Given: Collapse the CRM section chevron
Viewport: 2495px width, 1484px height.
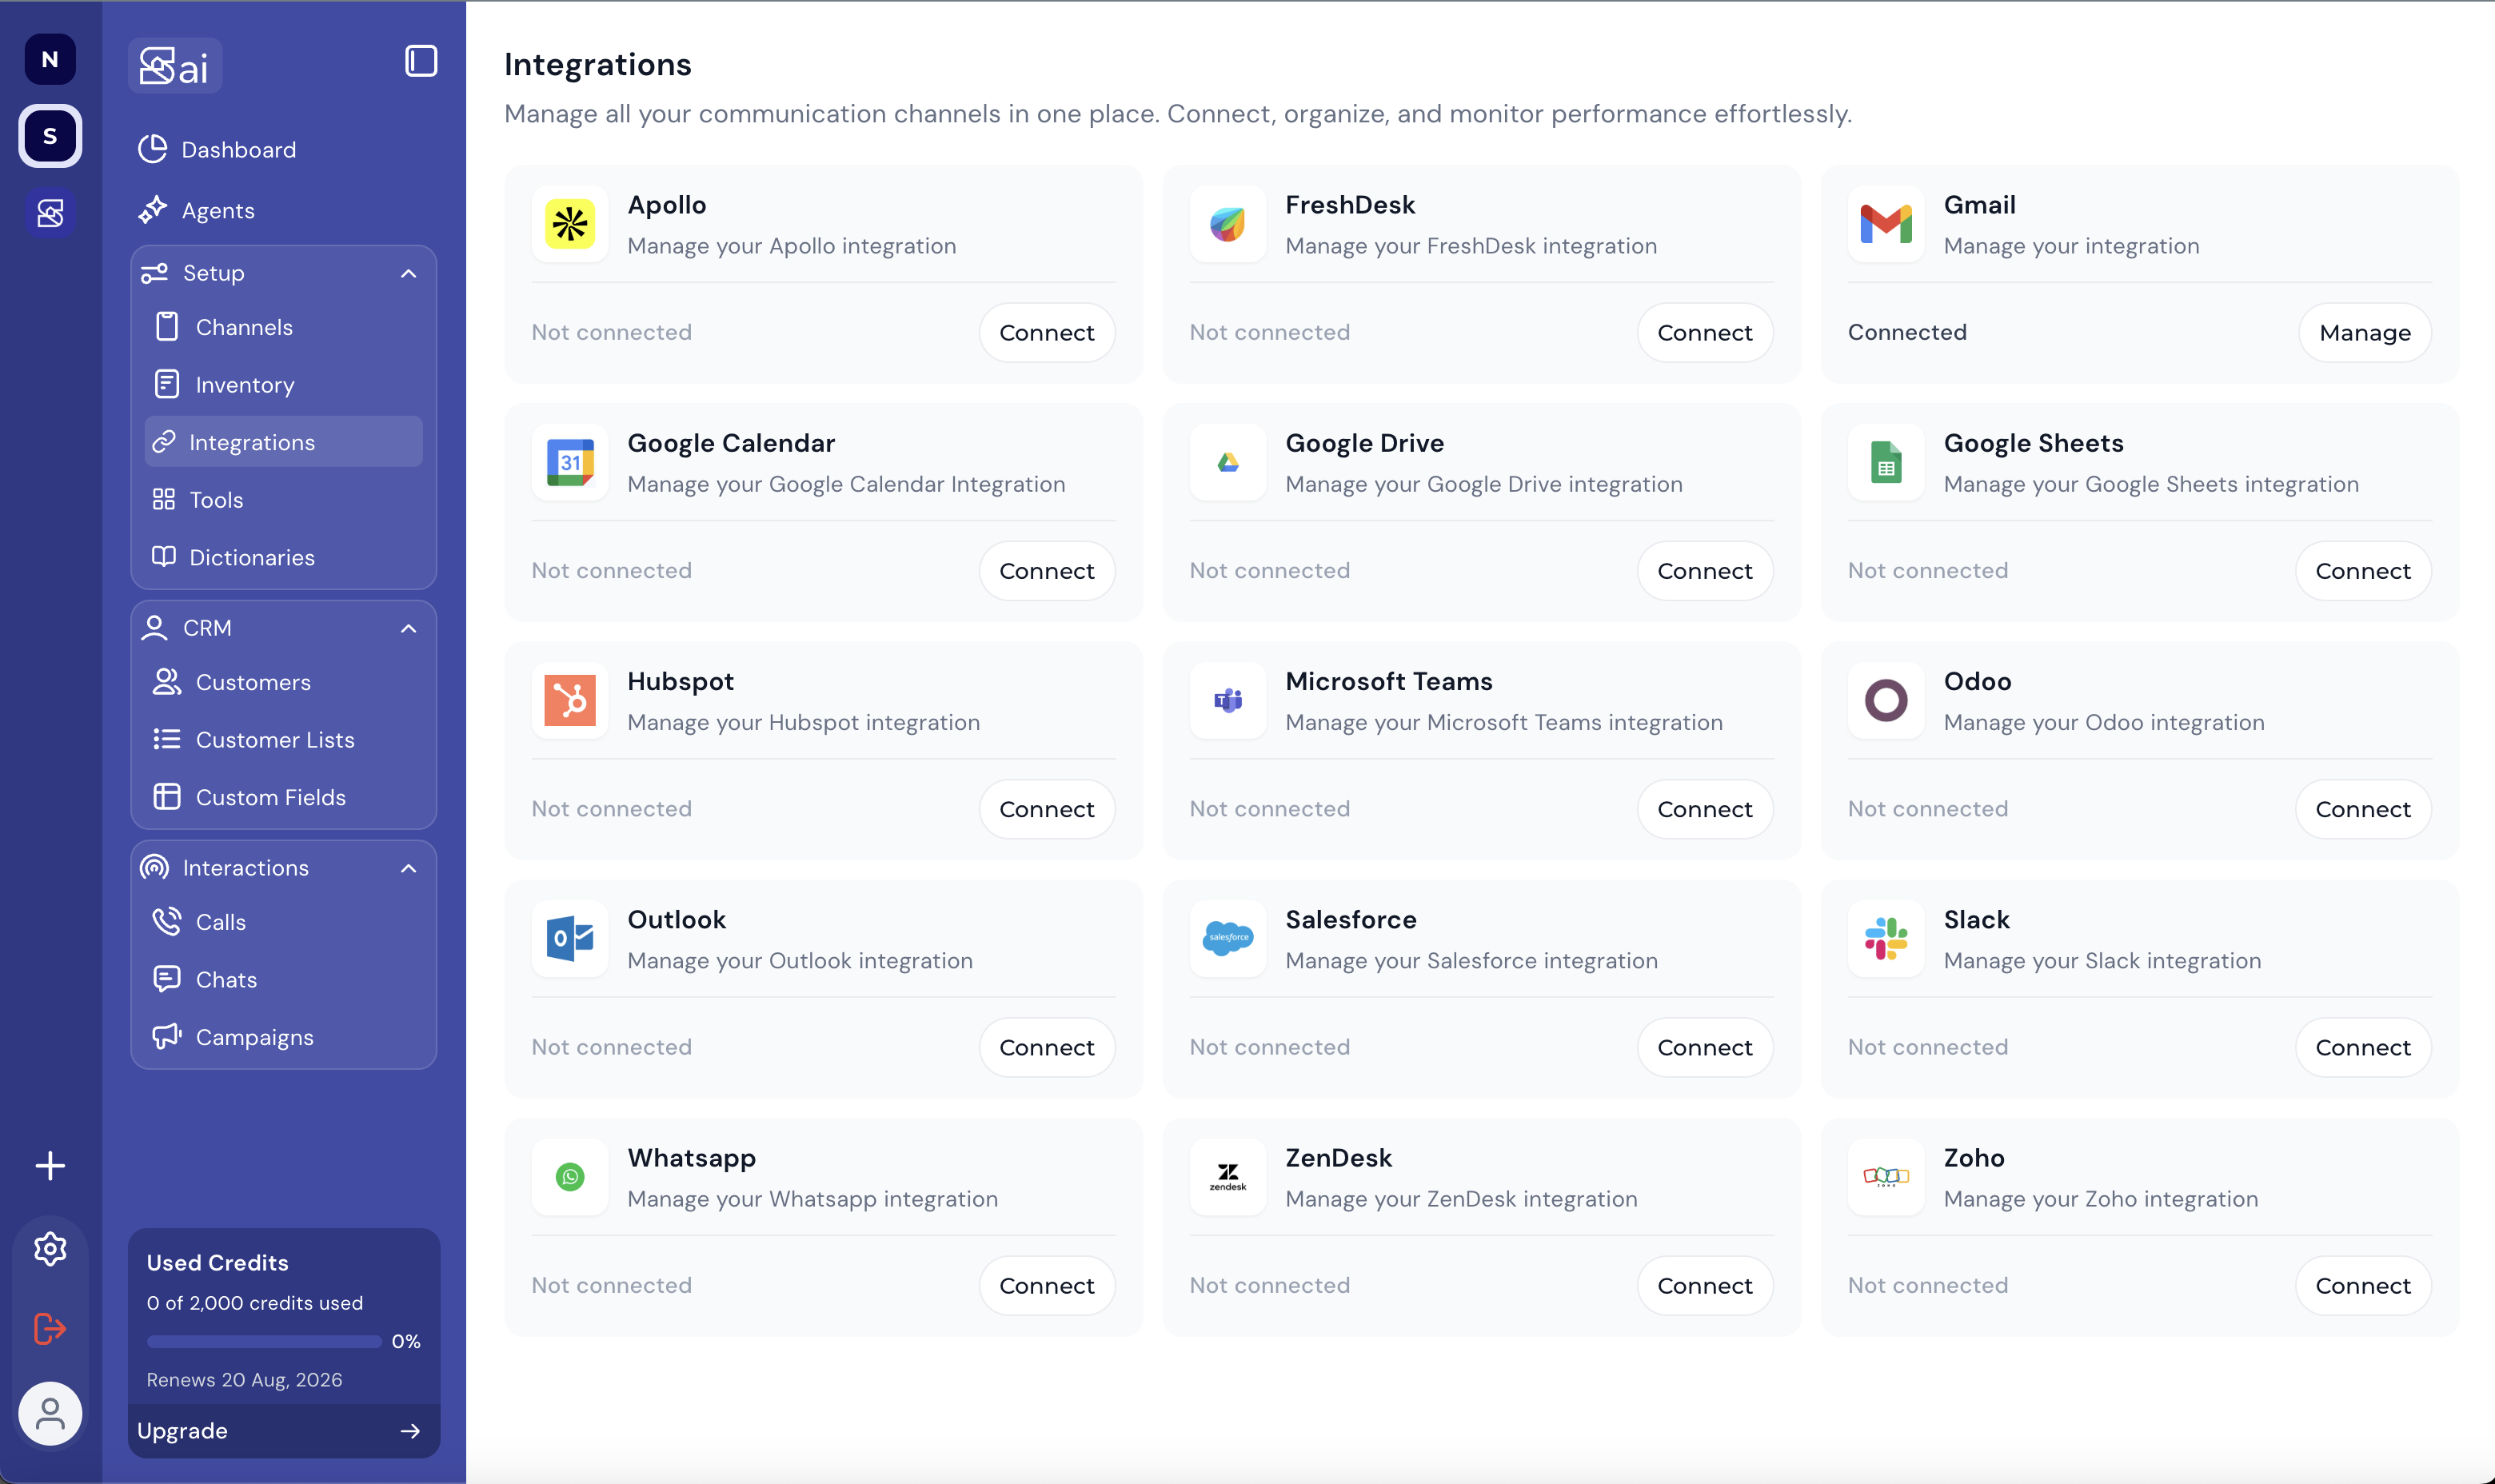Looking at the screenshot, I should coord(408,628).
